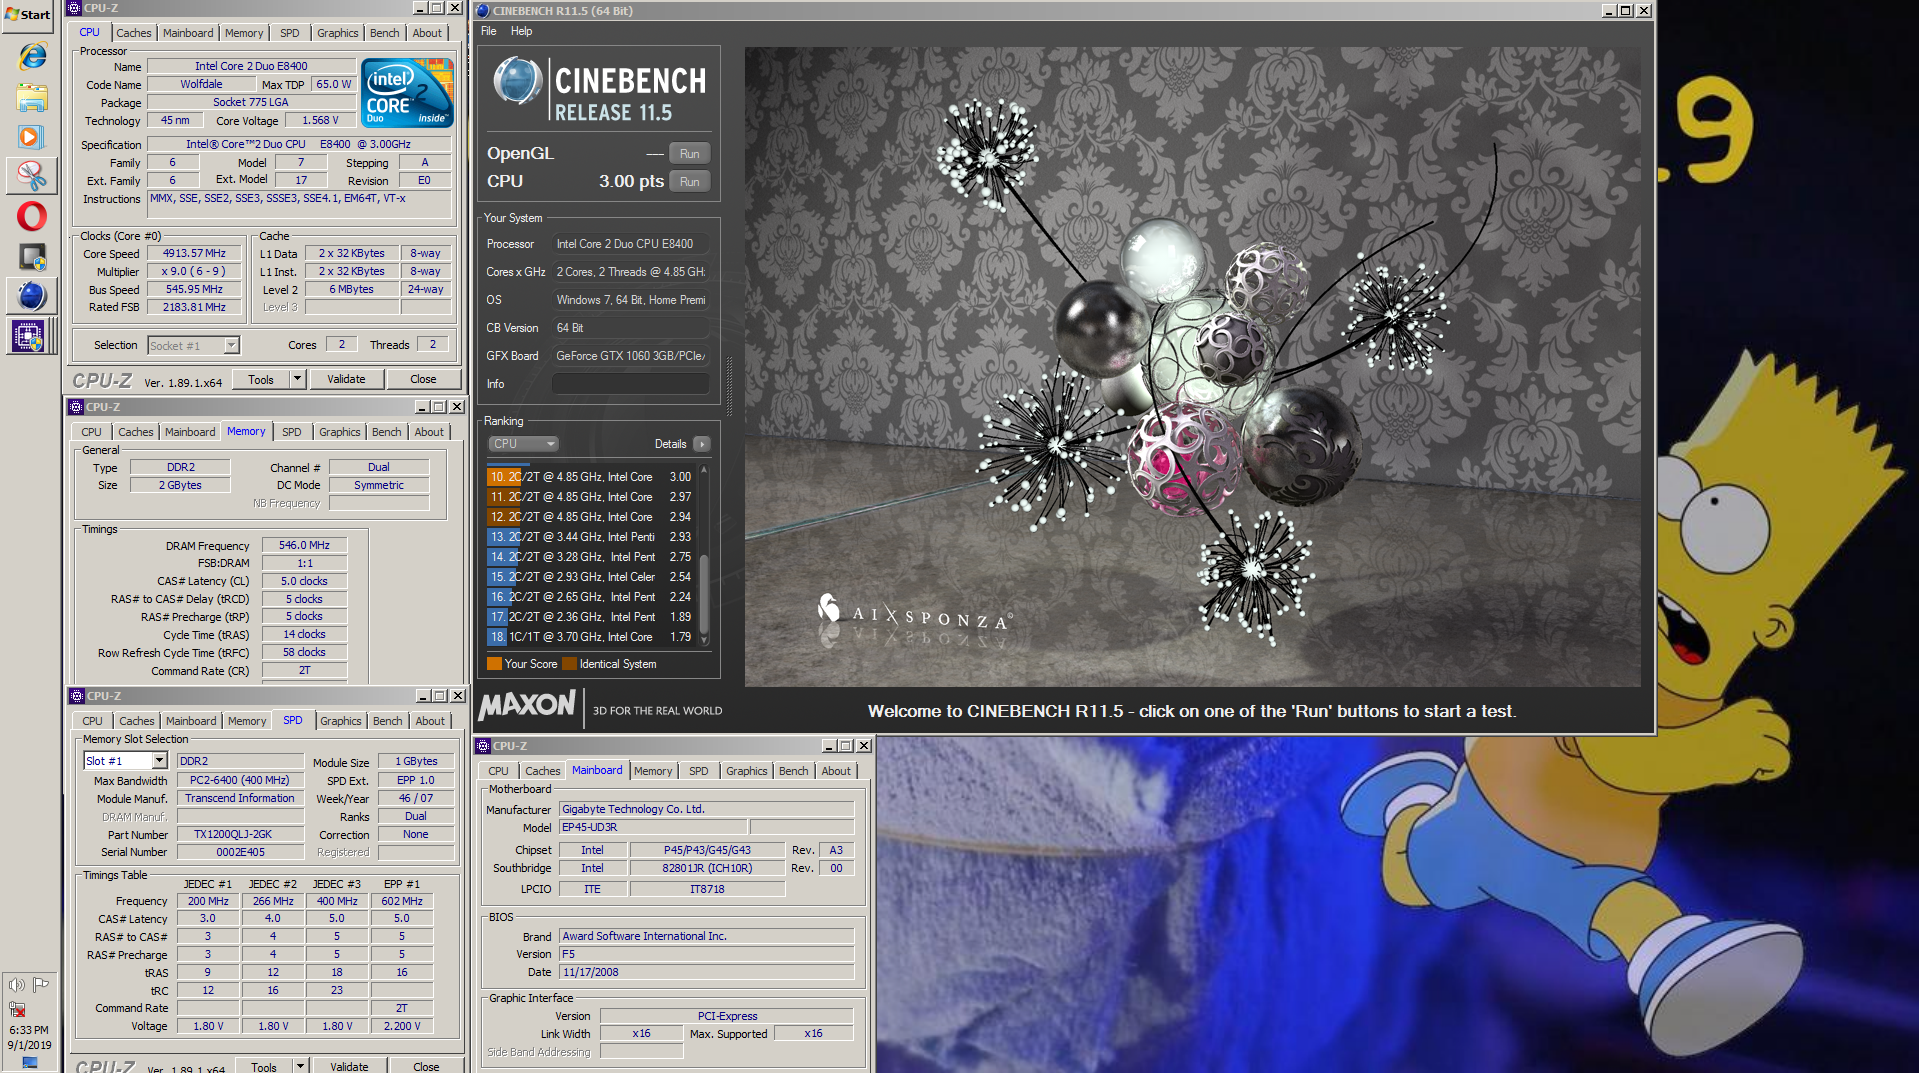Launch Windows Media Player from taskbar

tap(30, 136)
